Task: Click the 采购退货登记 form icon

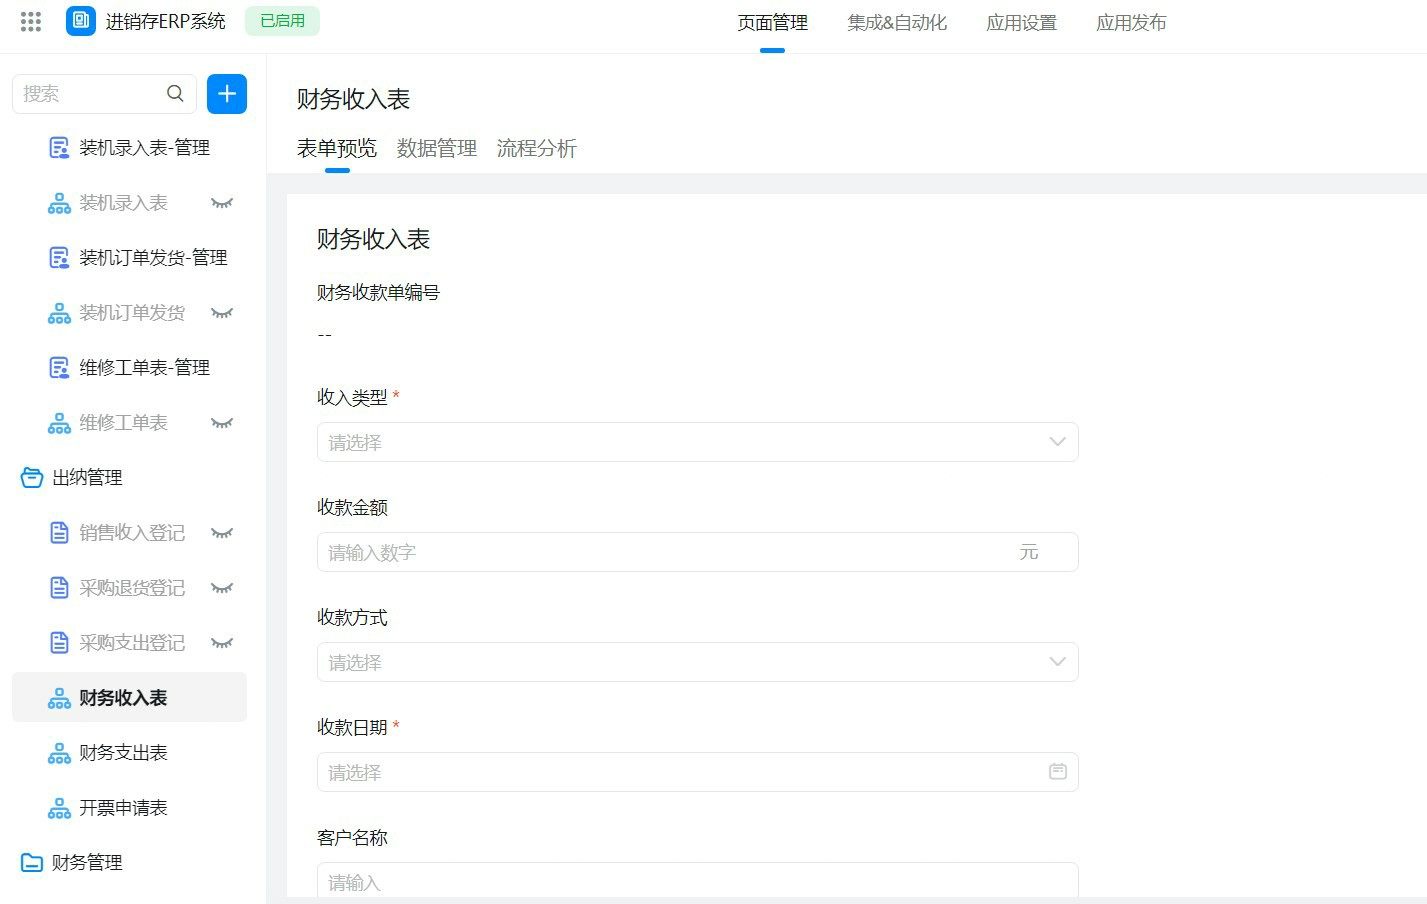Action: [59, 588]
